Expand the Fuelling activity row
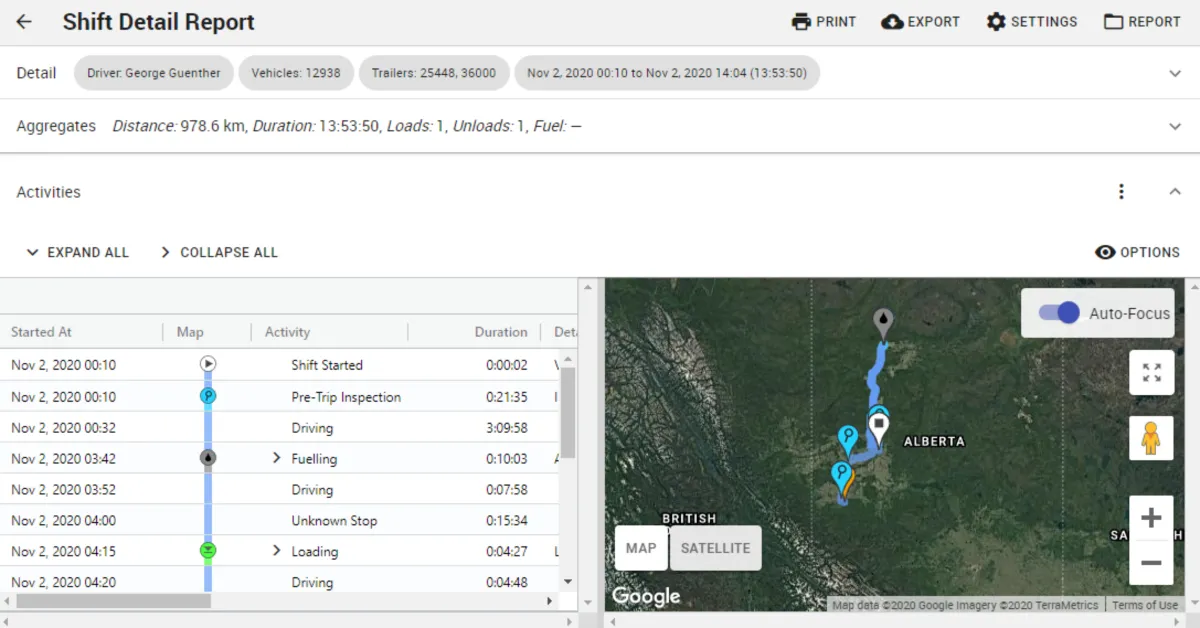The width and height of the screenshot is (1200, 628). [277, 459]
